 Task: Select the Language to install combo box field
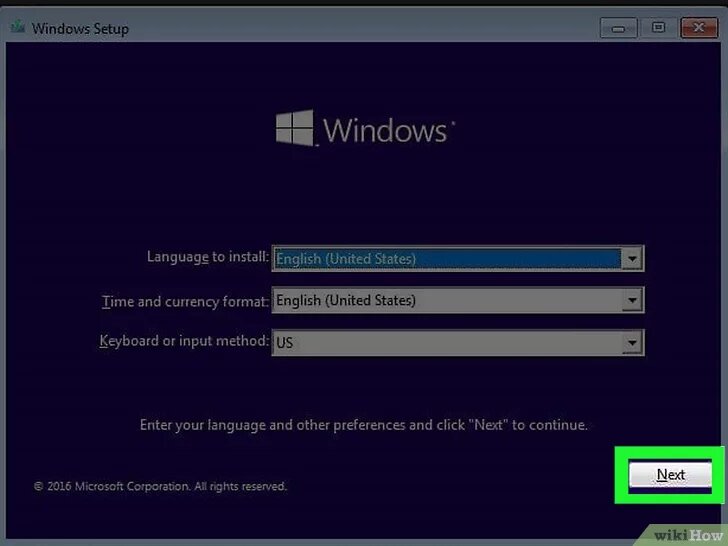(x=458, y=259)
